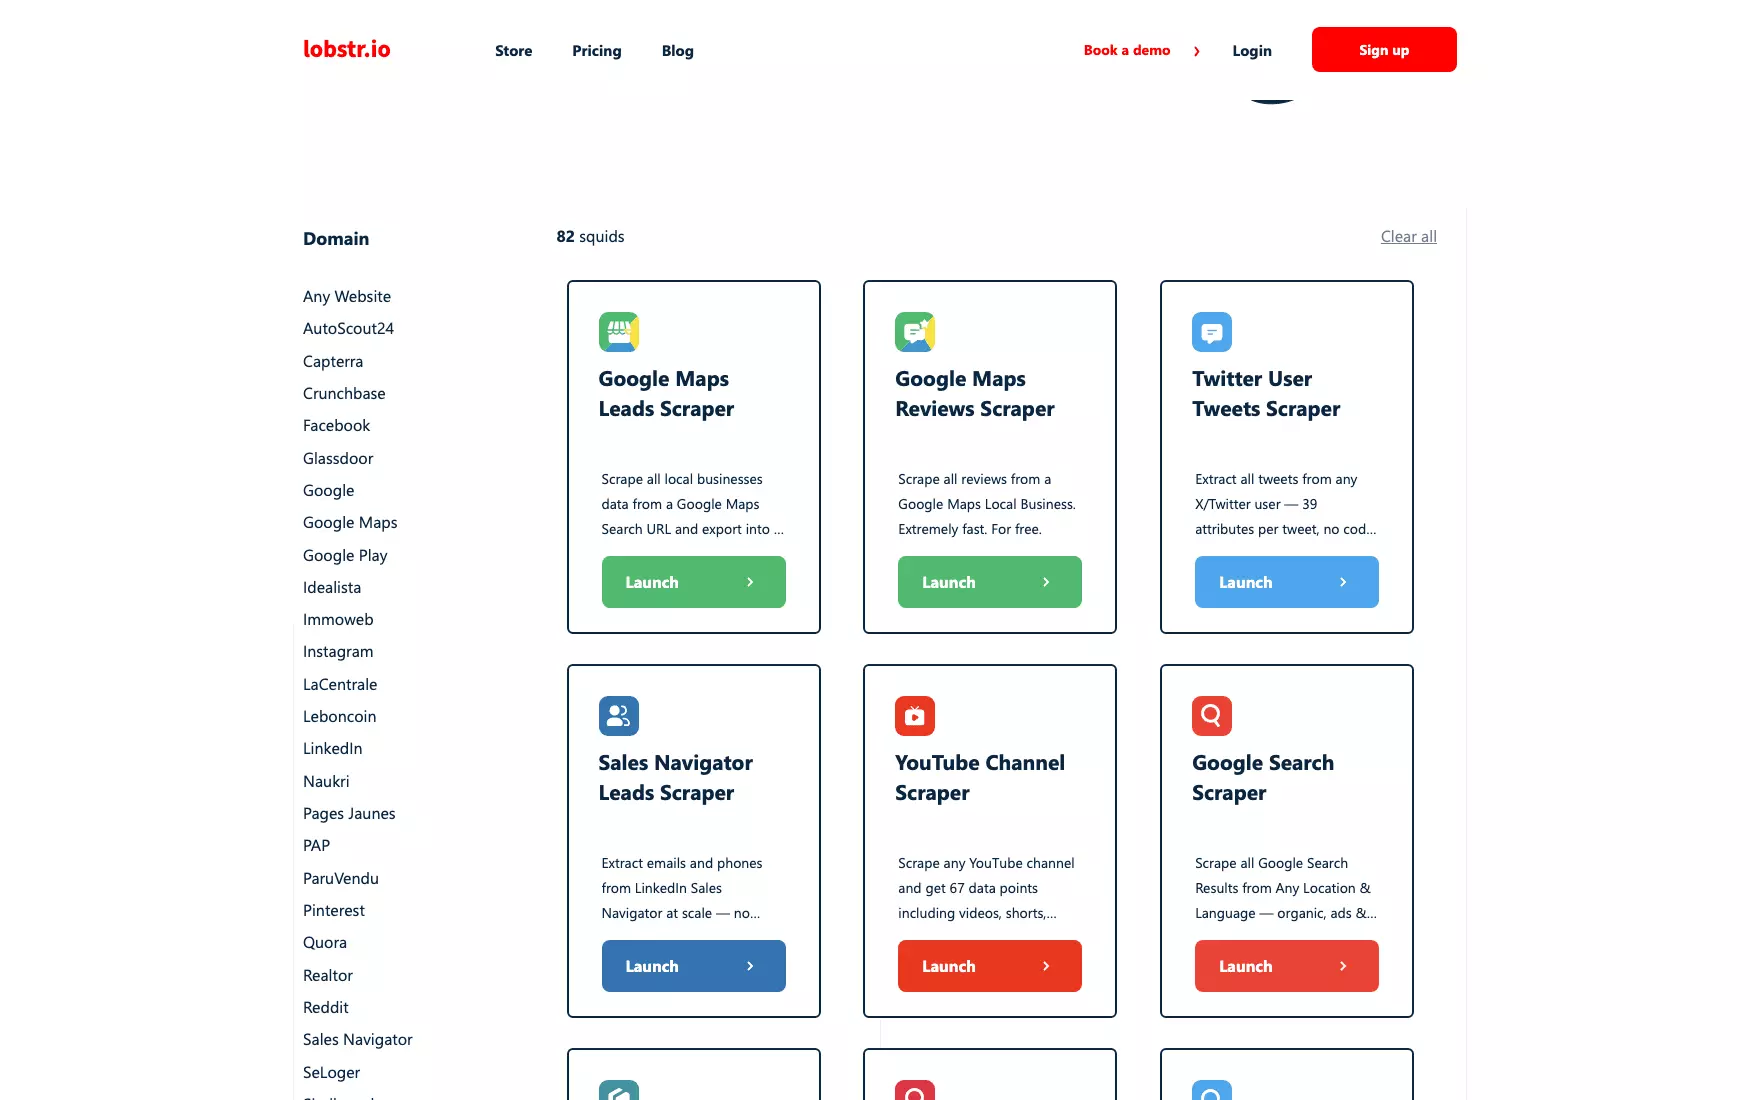Select the Google Maps domain filter
Screen dimensions: 1760x1100
pyautogui.click(x=349, y=523)
